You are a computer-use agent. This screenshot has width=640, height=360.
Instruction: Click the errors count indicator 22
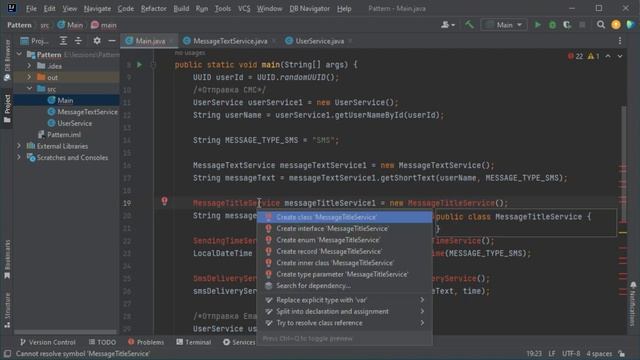(x=576, y=56)
